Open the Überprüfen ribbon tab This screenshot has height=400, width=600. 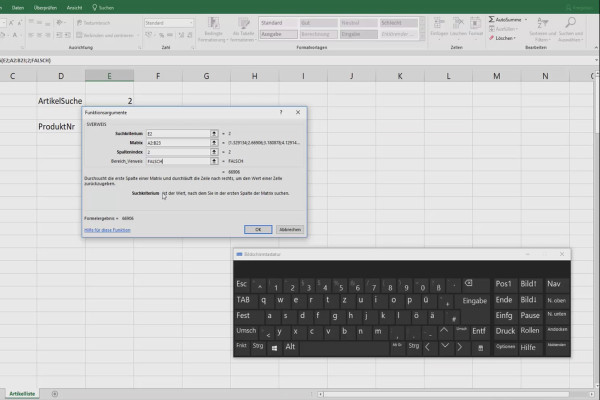point(45,7)
